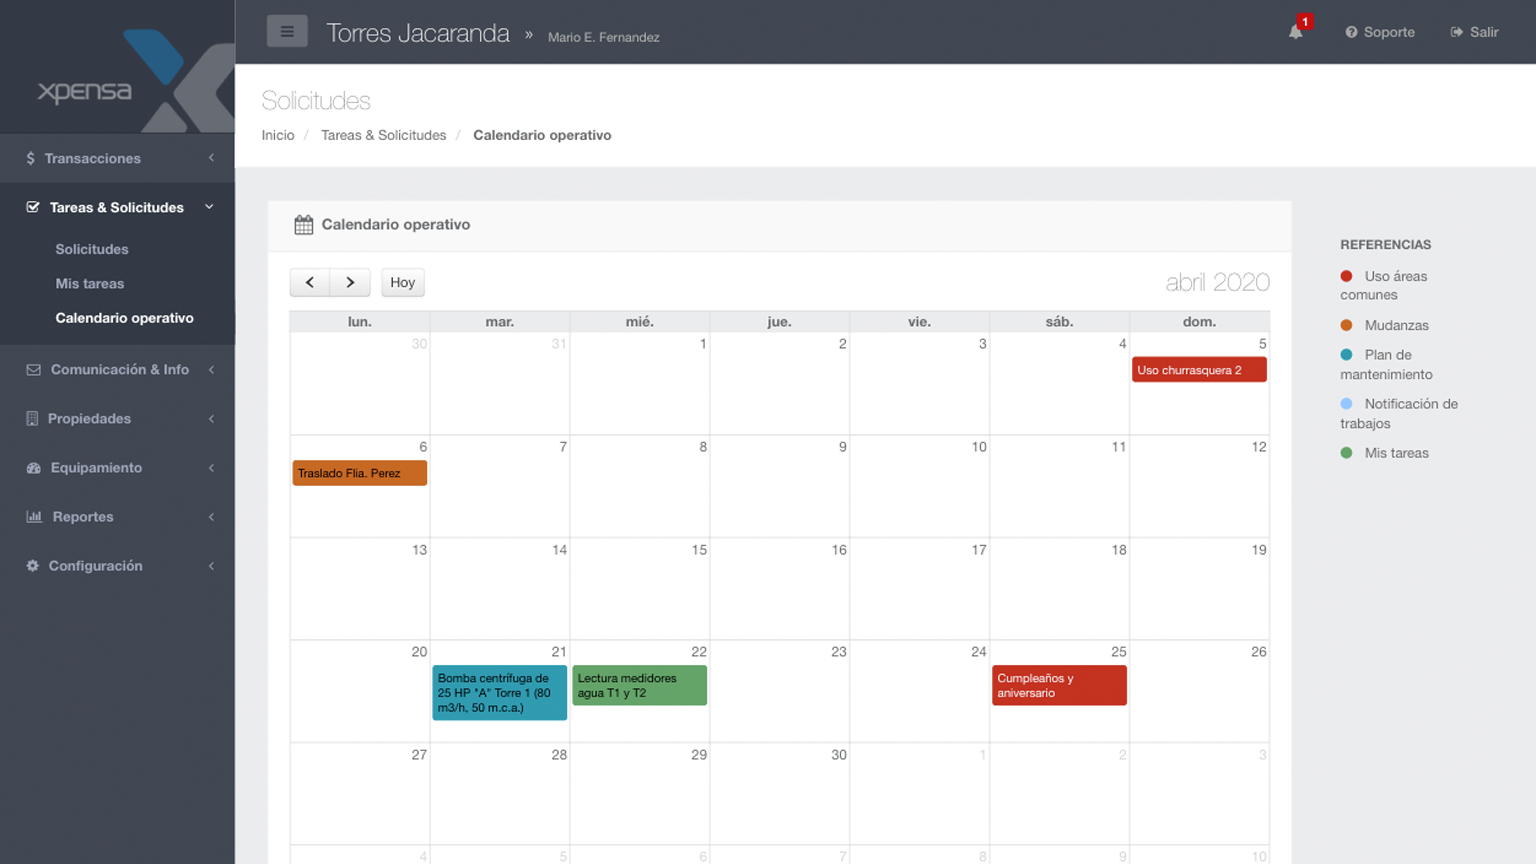Click the Equipamiento dashboard icon
The width and height of the screenshot is (1536, 864).
coord(33,467)
